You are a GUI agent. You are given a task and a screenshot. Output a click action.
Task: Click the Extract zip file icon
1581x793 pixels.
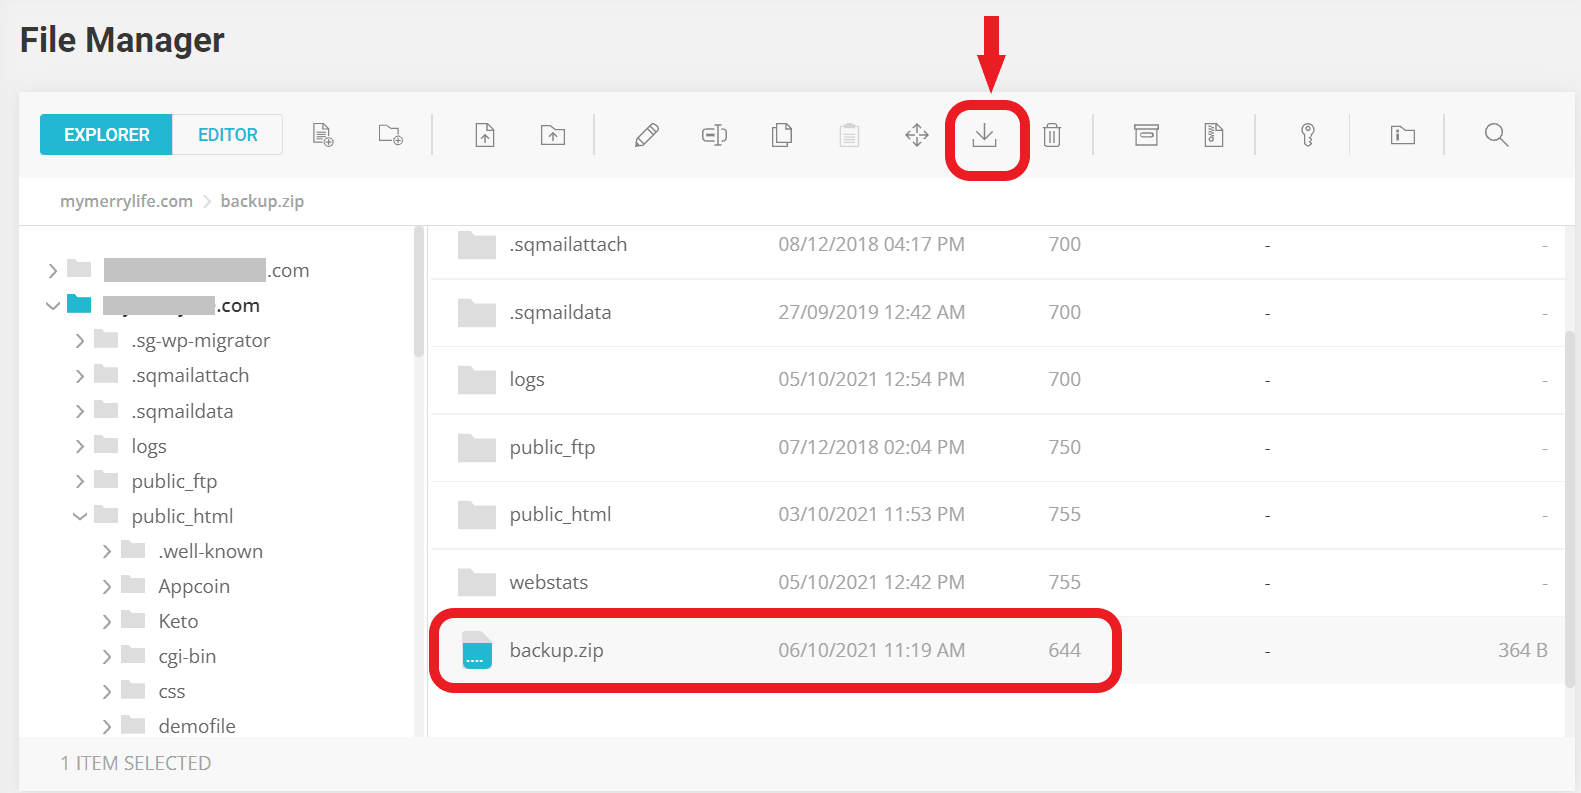click(x=1214, y=135)
